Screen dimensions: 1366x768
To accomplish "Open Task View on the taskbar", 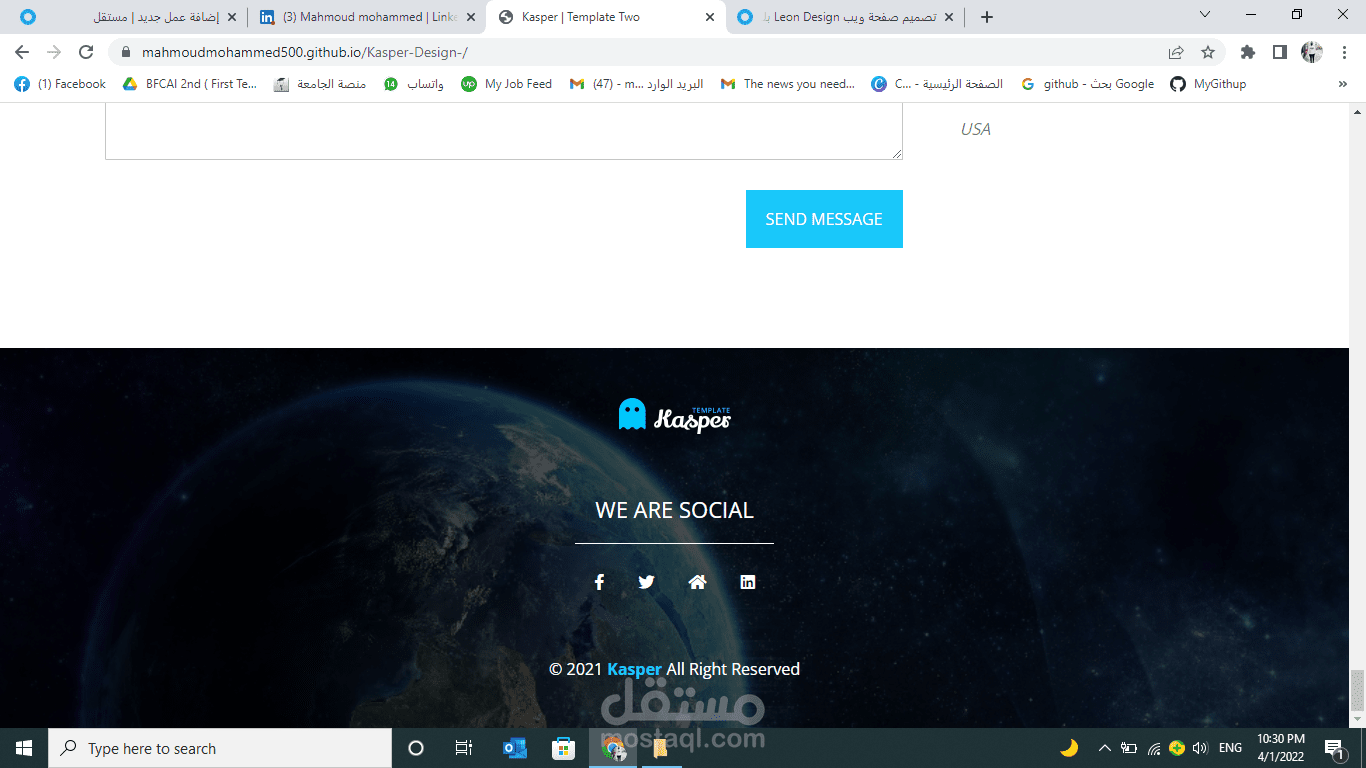I will tap(464, 748).
